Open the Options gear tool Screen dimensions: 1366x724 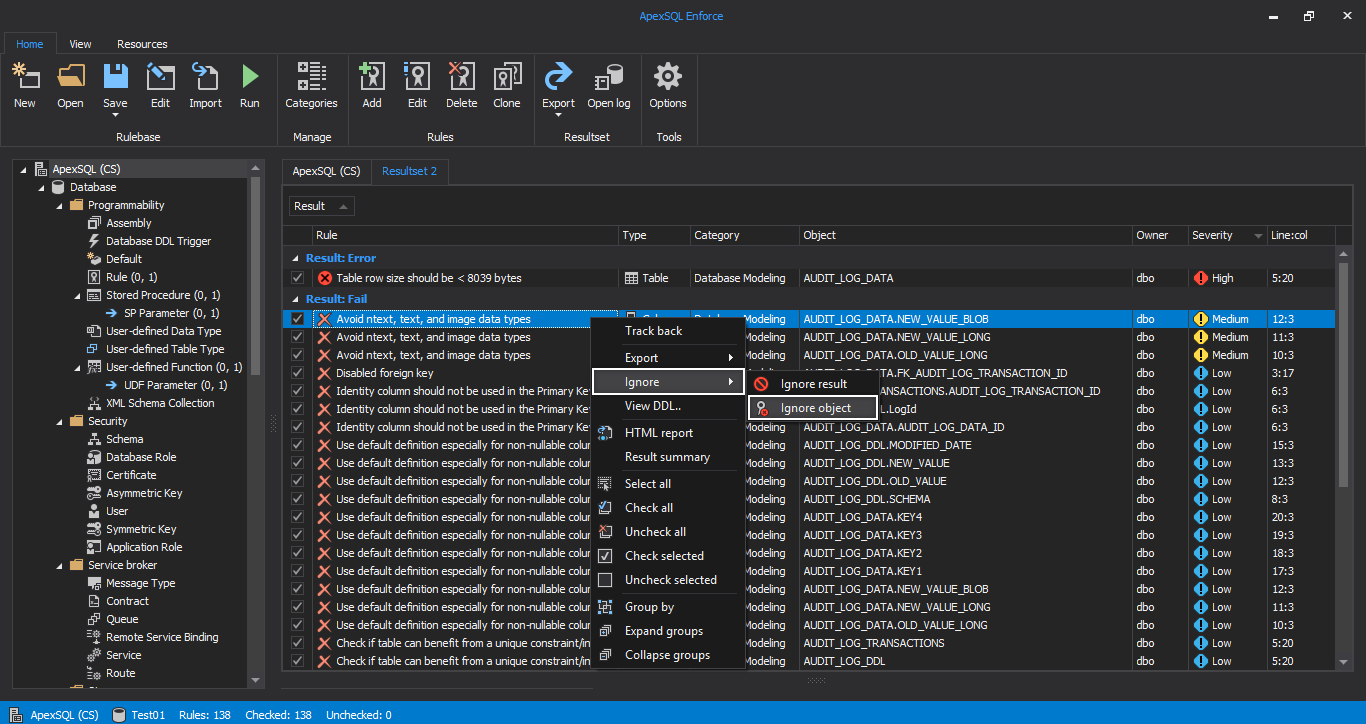(667, 78)
